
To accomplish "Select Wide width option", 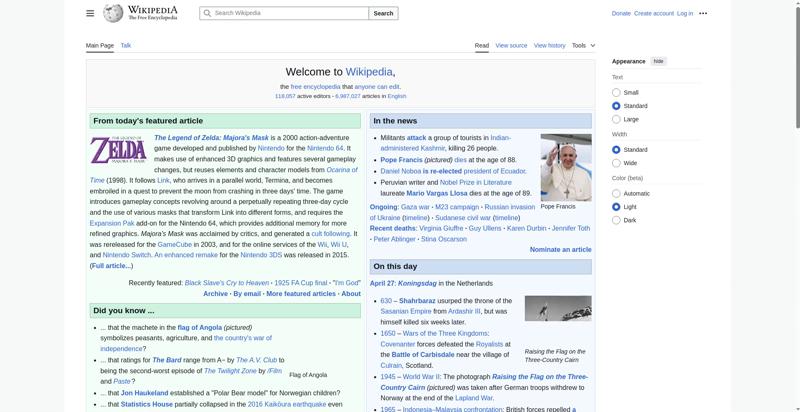I will (x=616, y=163).
